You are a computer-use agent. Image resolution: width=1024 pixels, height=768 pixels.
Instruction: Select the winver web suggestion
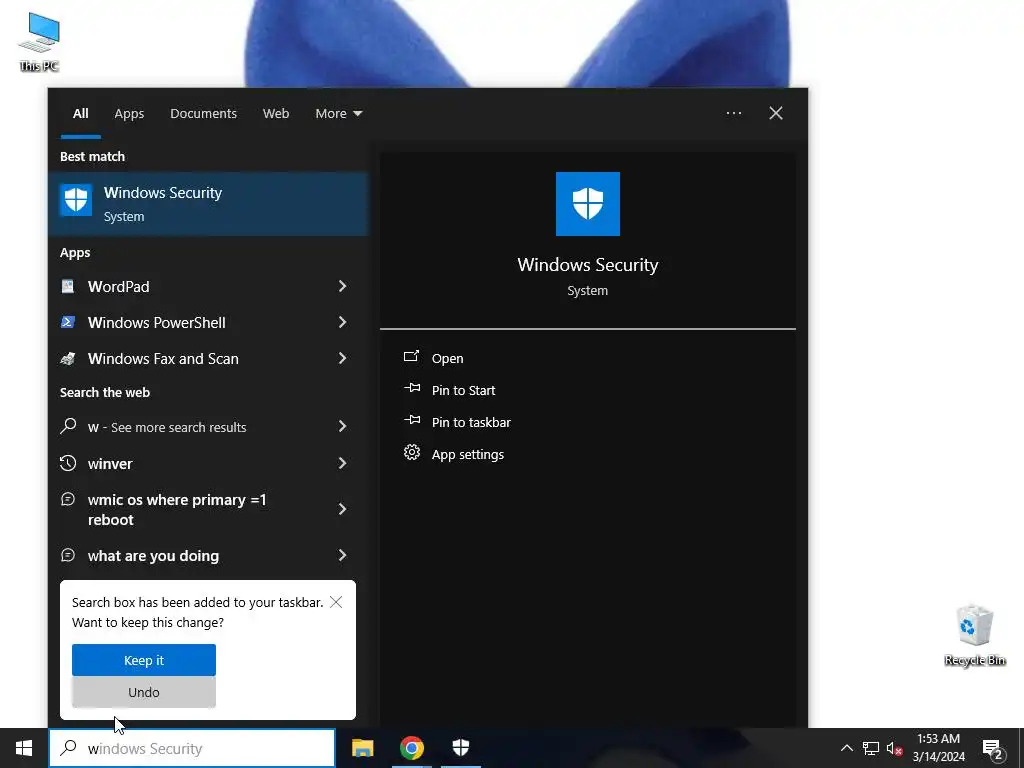[110, 464]
